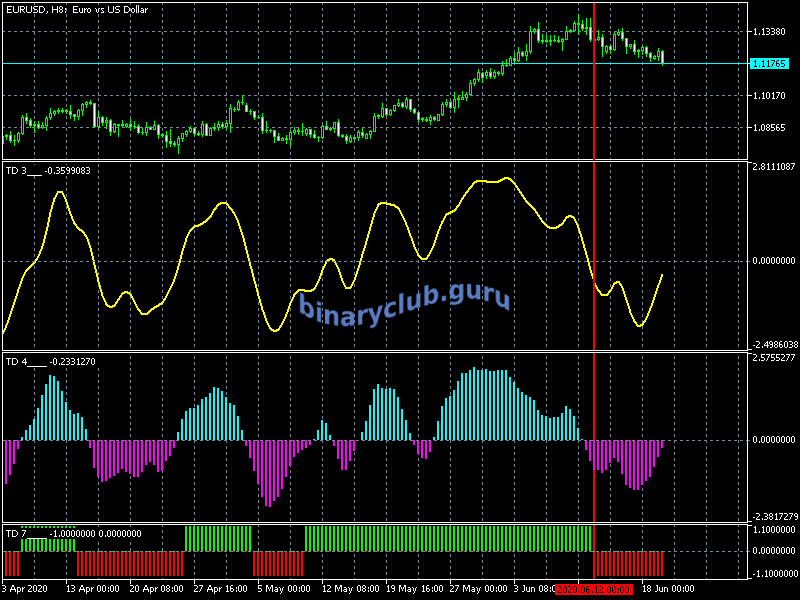Image resolution: width=800 pixels, height=600 pixels.
Task: Click the cyan 1.11765 current price tag
Action: [772, 64]
